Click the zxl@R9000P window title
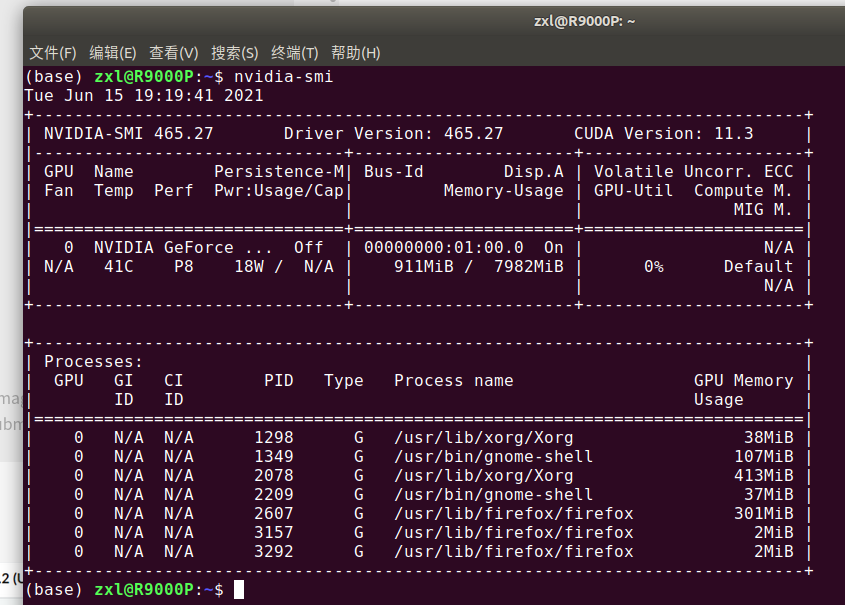 point(584,21)
